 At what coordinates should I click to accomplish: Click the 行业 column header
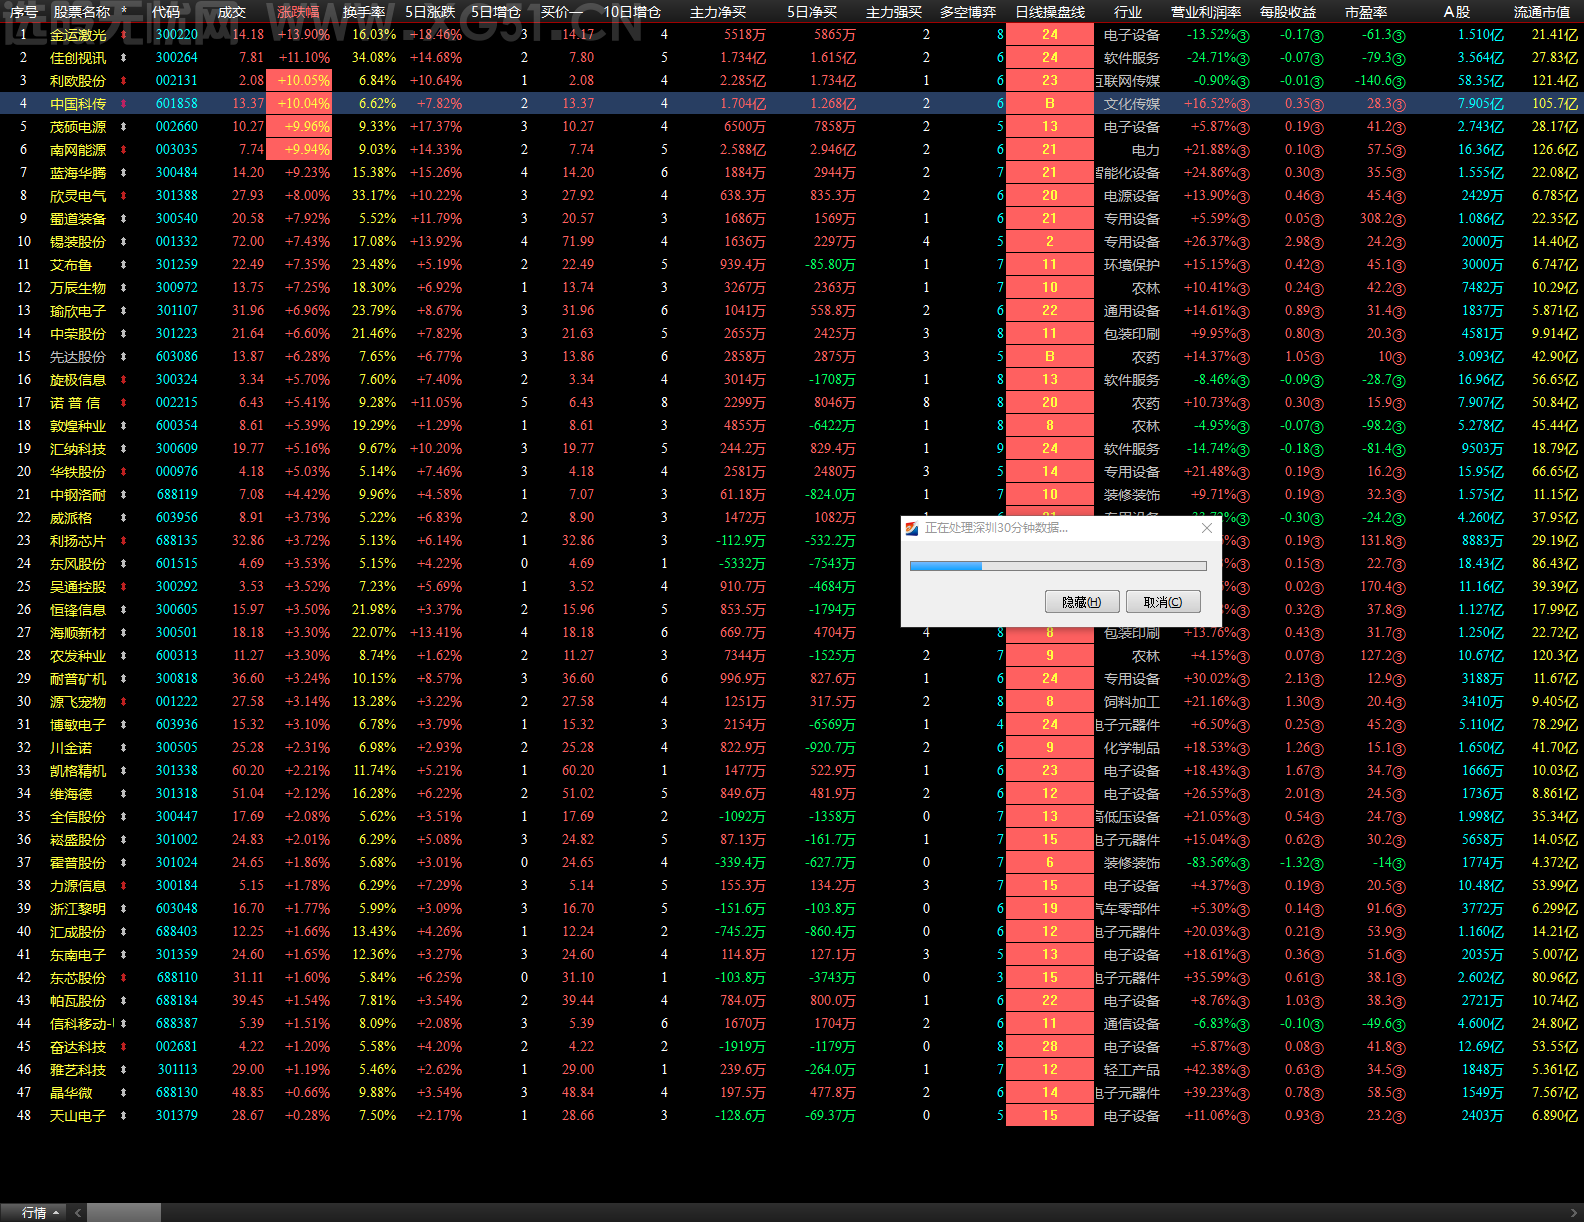pos(1128,12)
